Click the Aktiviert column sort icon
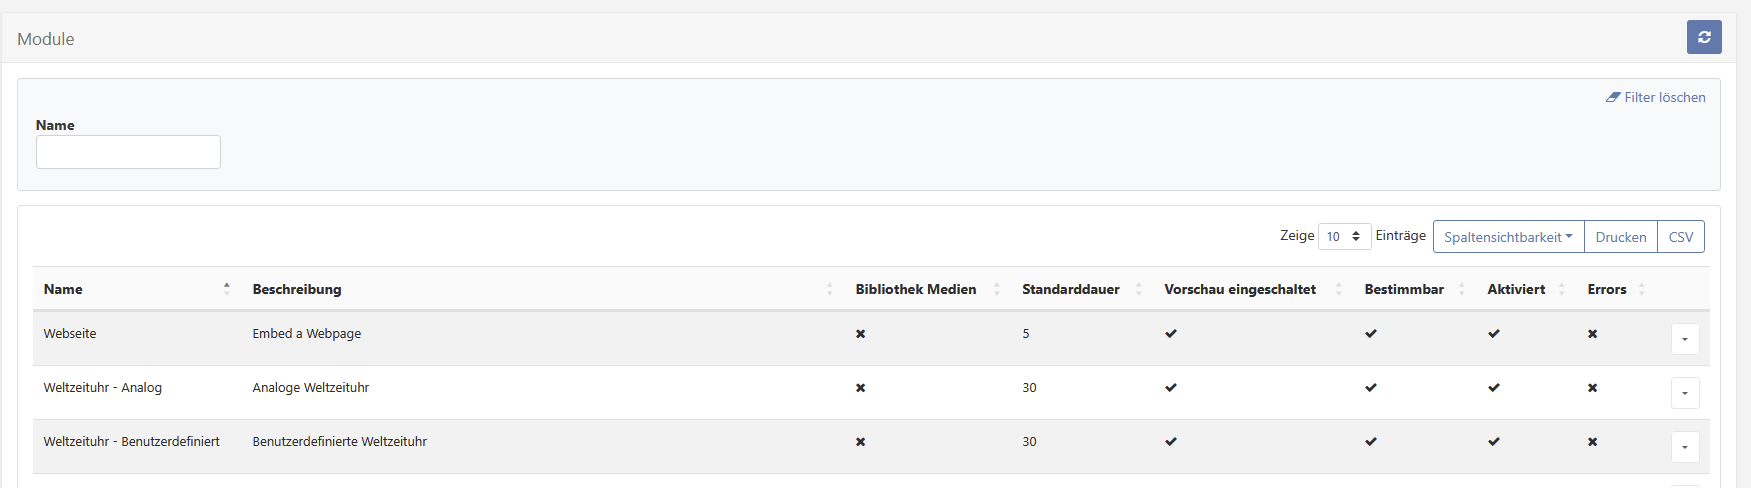This screenshot has height=488, width=1751. (1561, 289)
